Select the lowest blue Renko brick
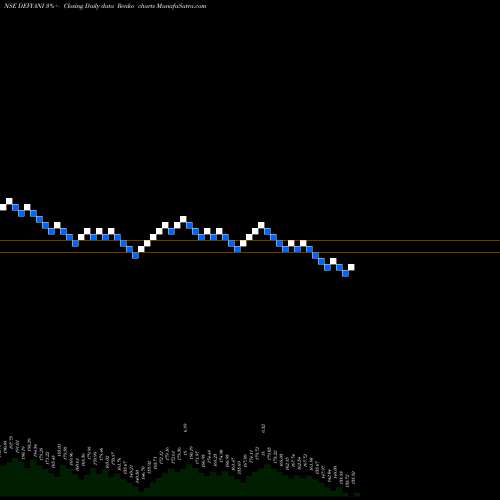The image size is (500, 500). (x=345, y=273)
